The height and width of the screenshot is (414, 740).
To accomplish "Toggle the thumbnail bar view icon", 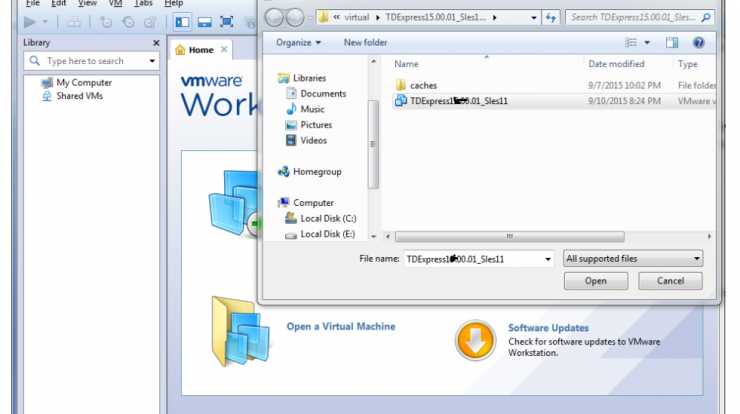I will tap(204, 22).
